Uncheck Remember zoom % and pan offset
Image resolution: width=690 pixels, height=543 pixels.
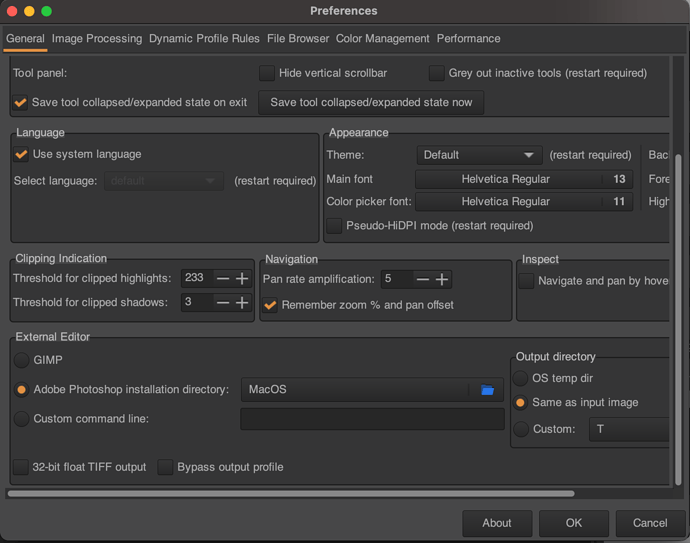[270, 305]
